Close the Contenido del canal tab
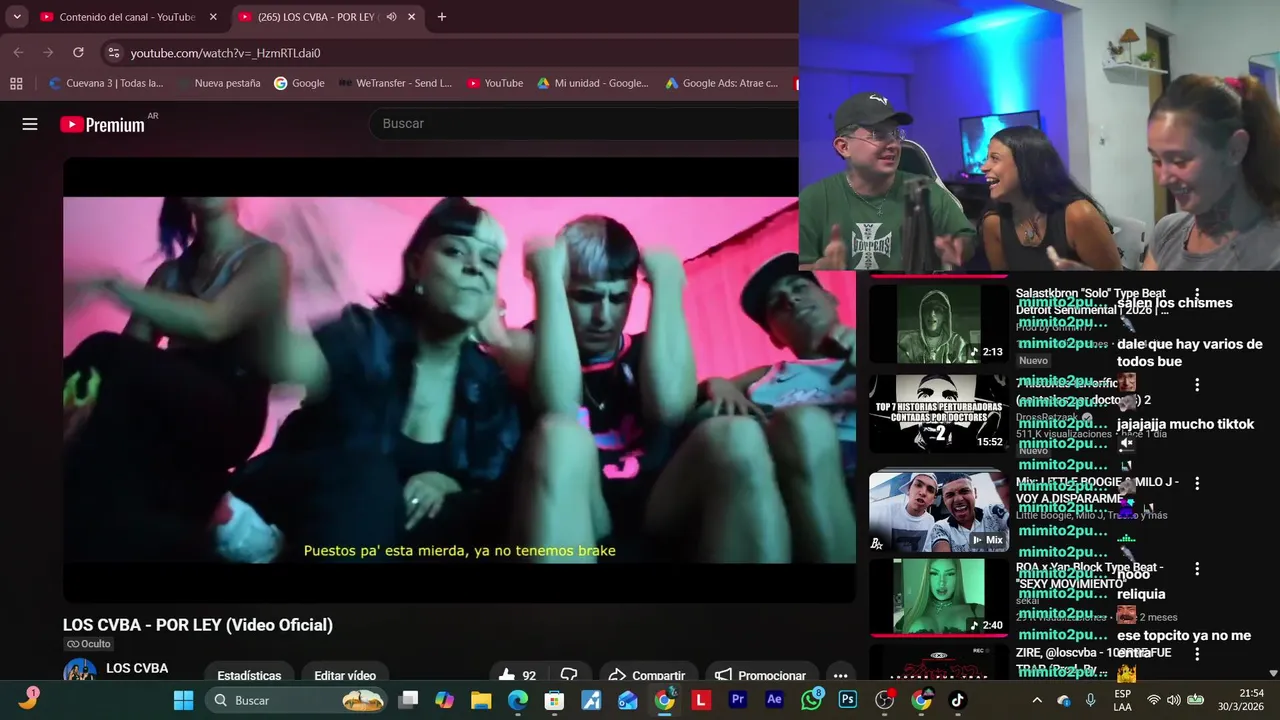 coord(213,17)
